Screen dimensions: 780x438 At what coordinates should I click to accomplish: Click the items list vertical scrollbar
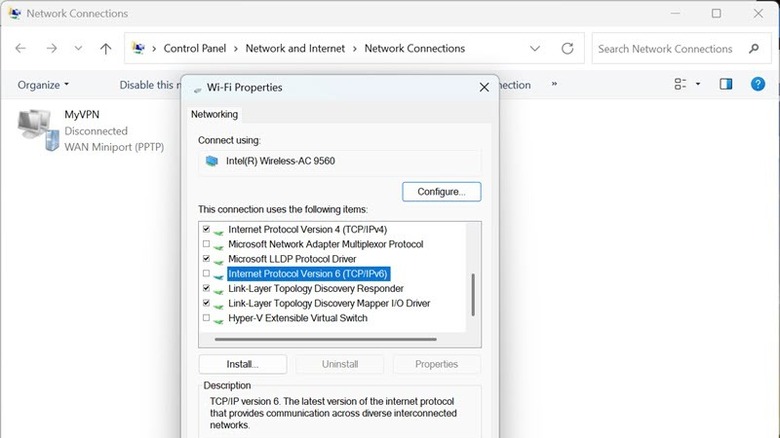coord(473,295)
